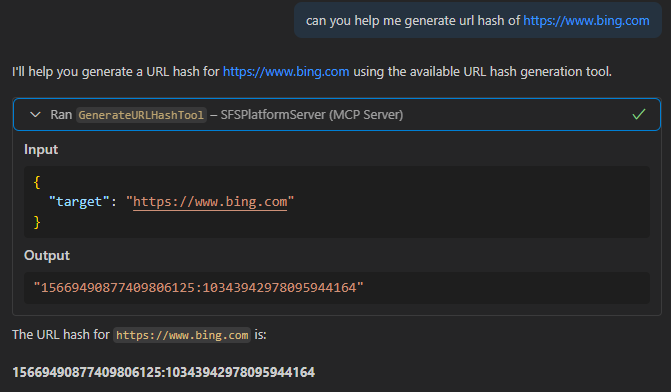671x392 pixels.
Task: Click the Output heading
Action: click(x=47, y=255)
